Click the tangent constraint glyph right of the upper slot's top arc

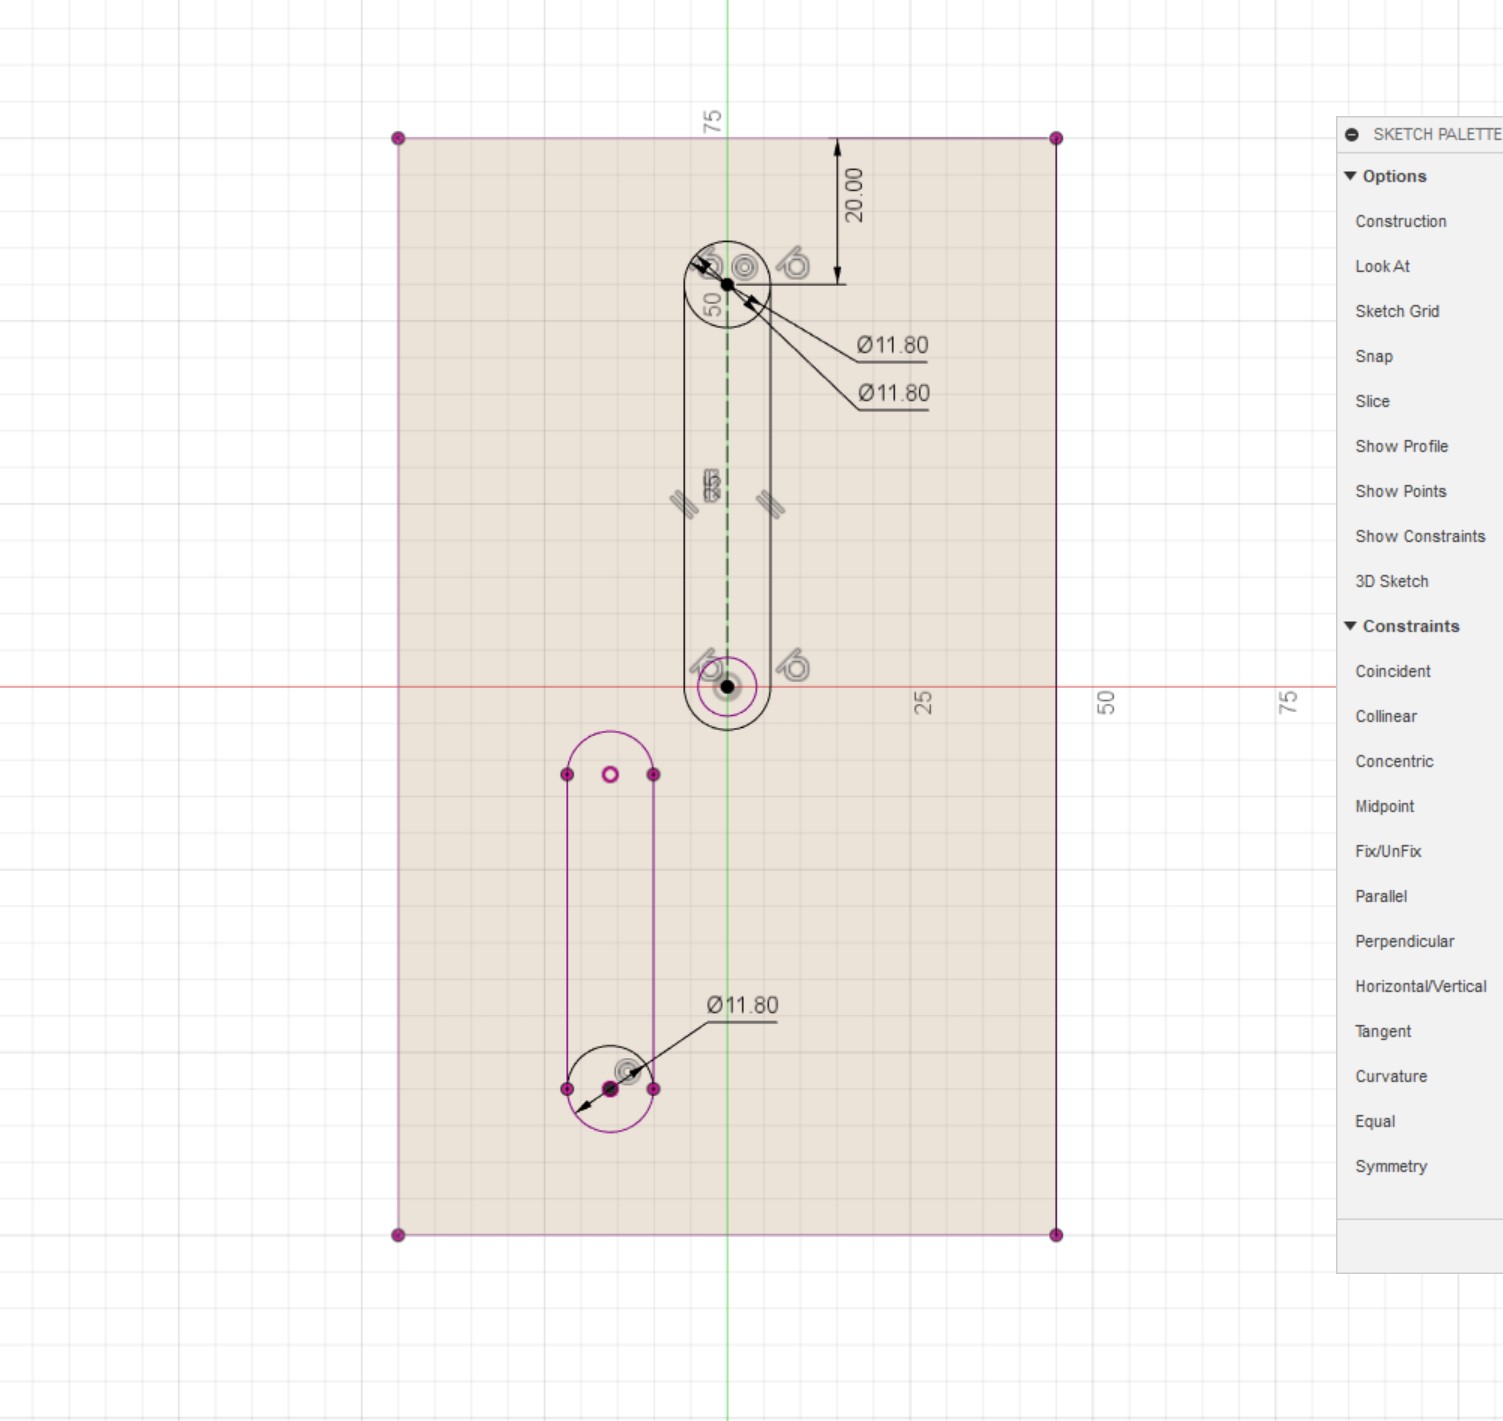(x=793, y=264)
